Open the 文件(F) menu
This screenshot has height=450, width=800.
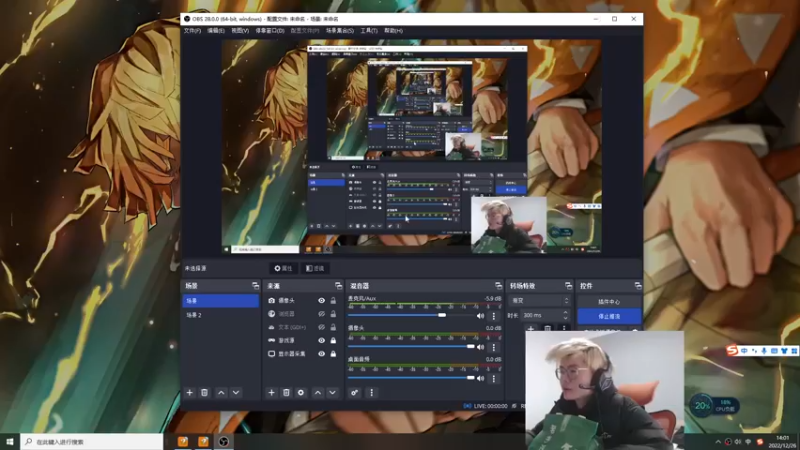(192, 31)
